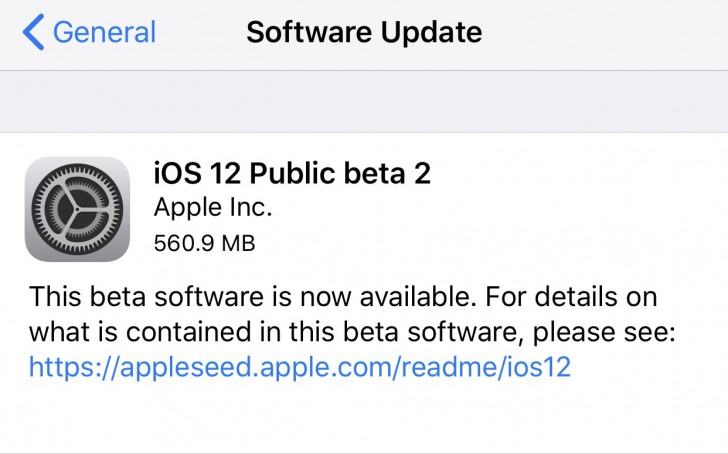Tap the 'https://' start of the link

pos(62,366)
